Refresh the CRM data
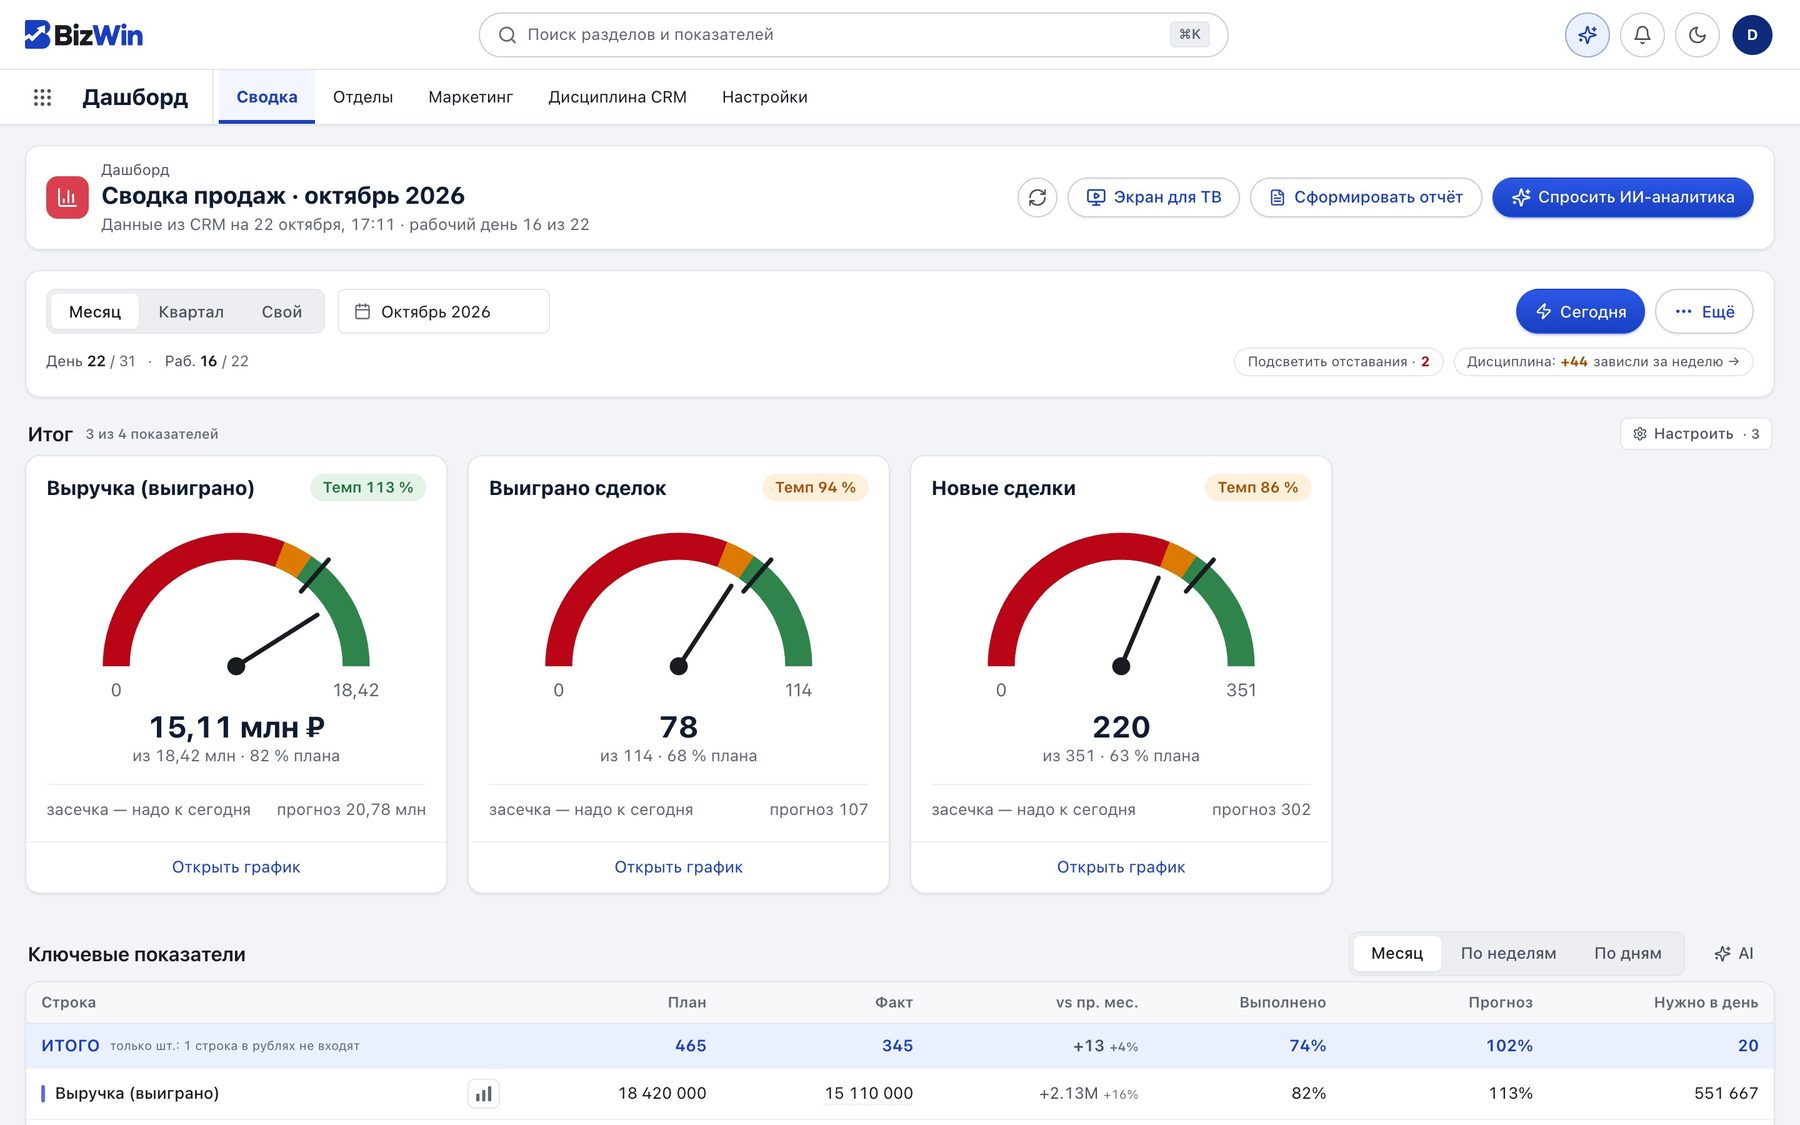 1037,197
